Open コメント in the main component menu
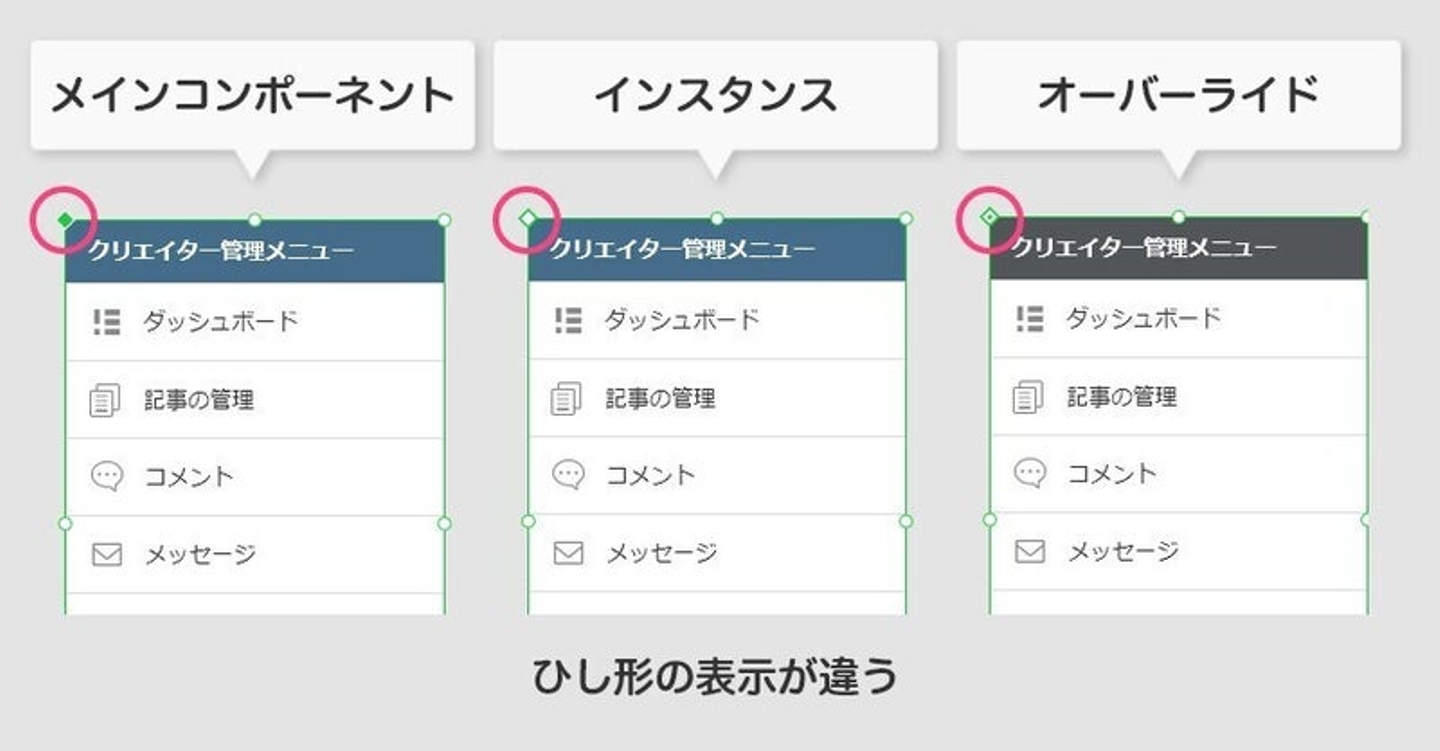Viewport: 1440px width, 751px height. point(189,477)
